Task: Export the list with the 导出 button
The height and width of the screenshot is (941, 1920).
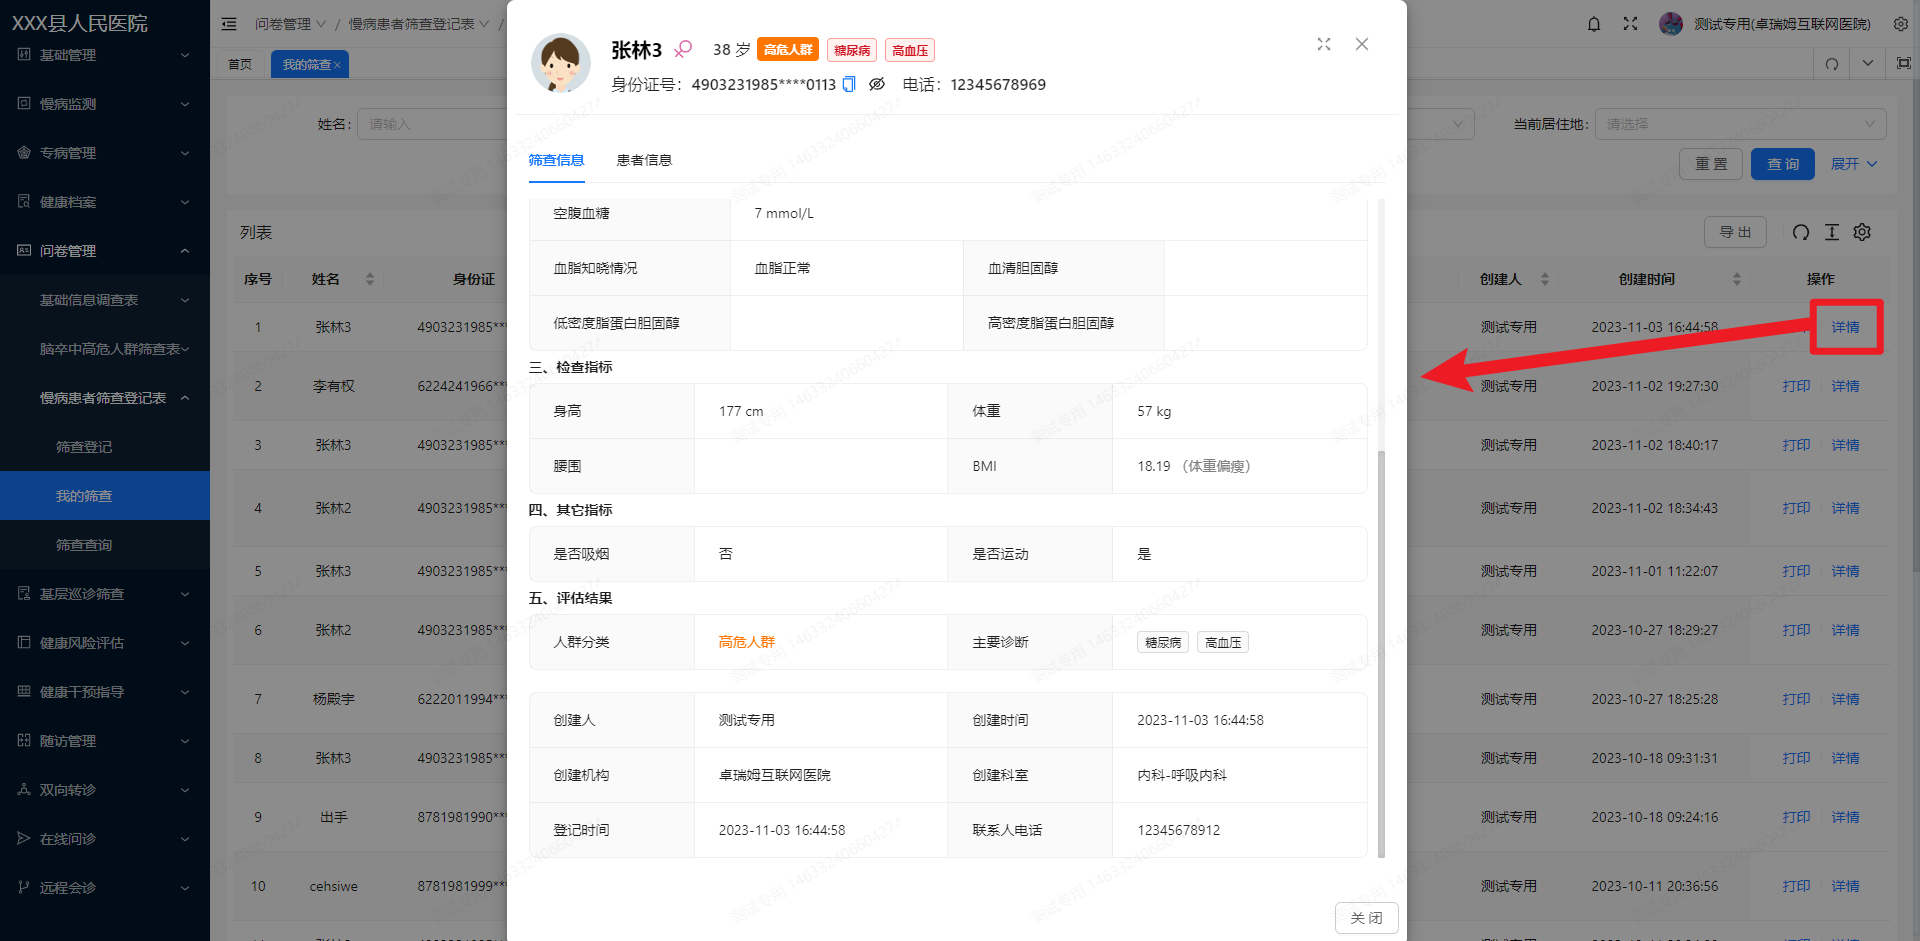Action: pyautogui.click(x=1735, y=232)
